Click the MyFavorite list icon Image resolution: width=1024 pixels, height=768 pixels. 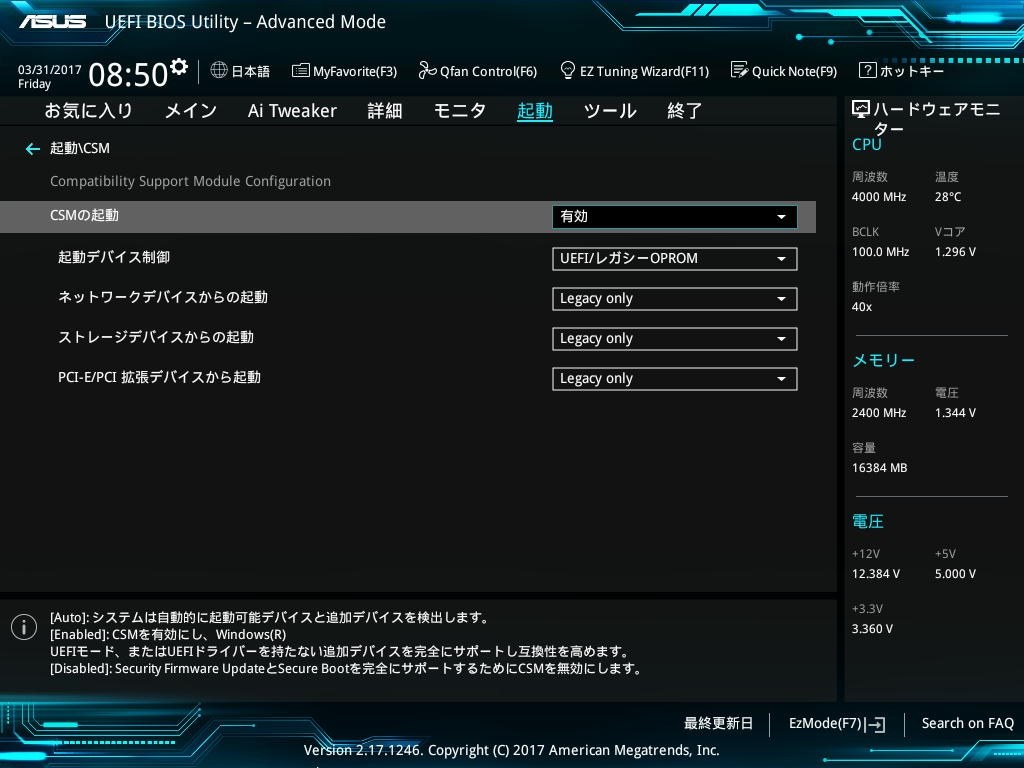pos(300,71)
